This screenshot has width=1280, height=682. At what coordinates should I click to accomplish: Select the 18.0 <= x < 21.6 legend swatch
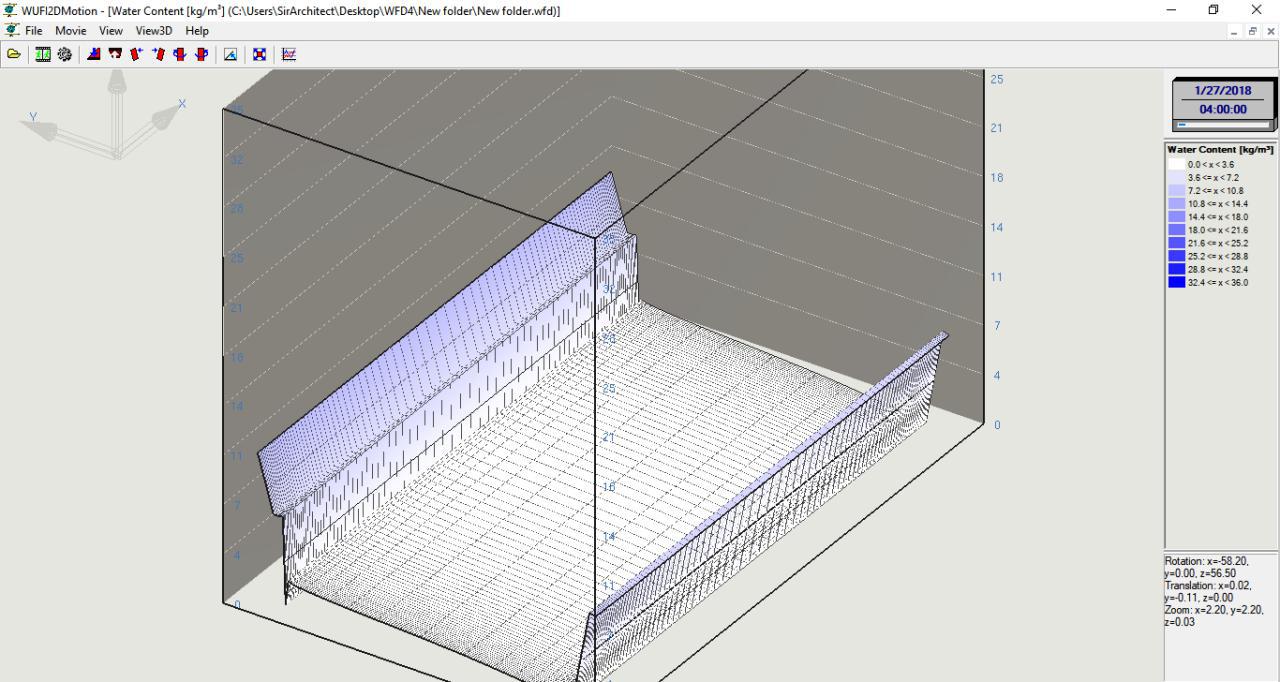(1176, 230)
